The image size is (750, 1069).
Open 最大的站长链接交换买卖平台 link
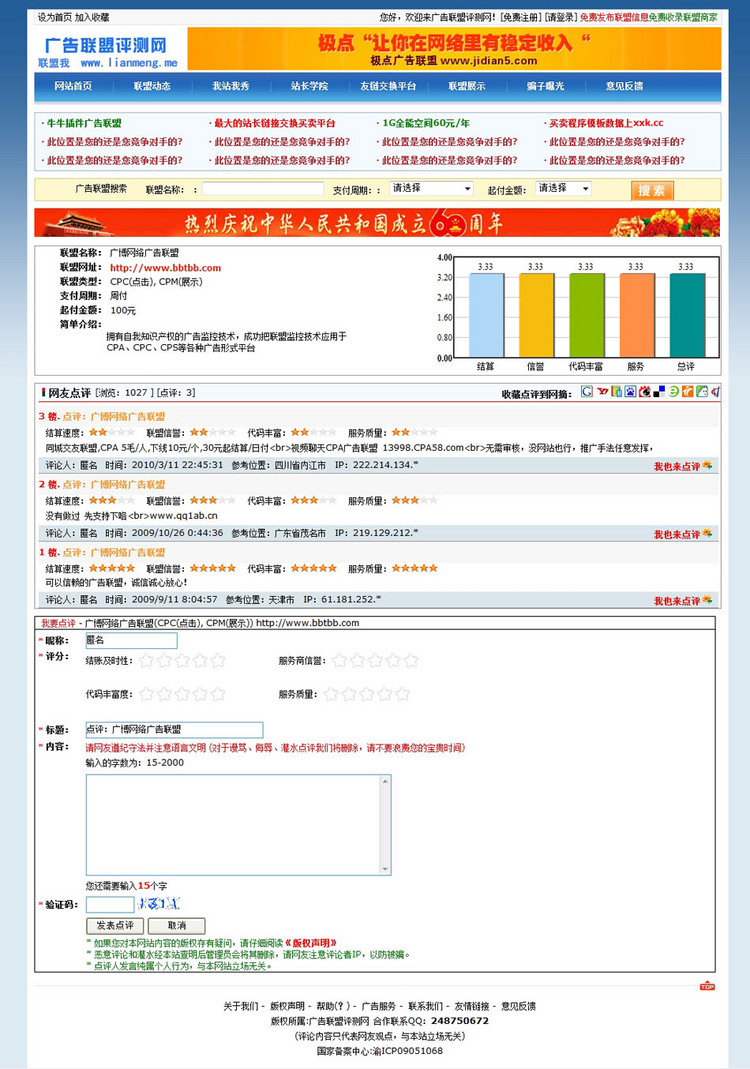click(275, 123)
